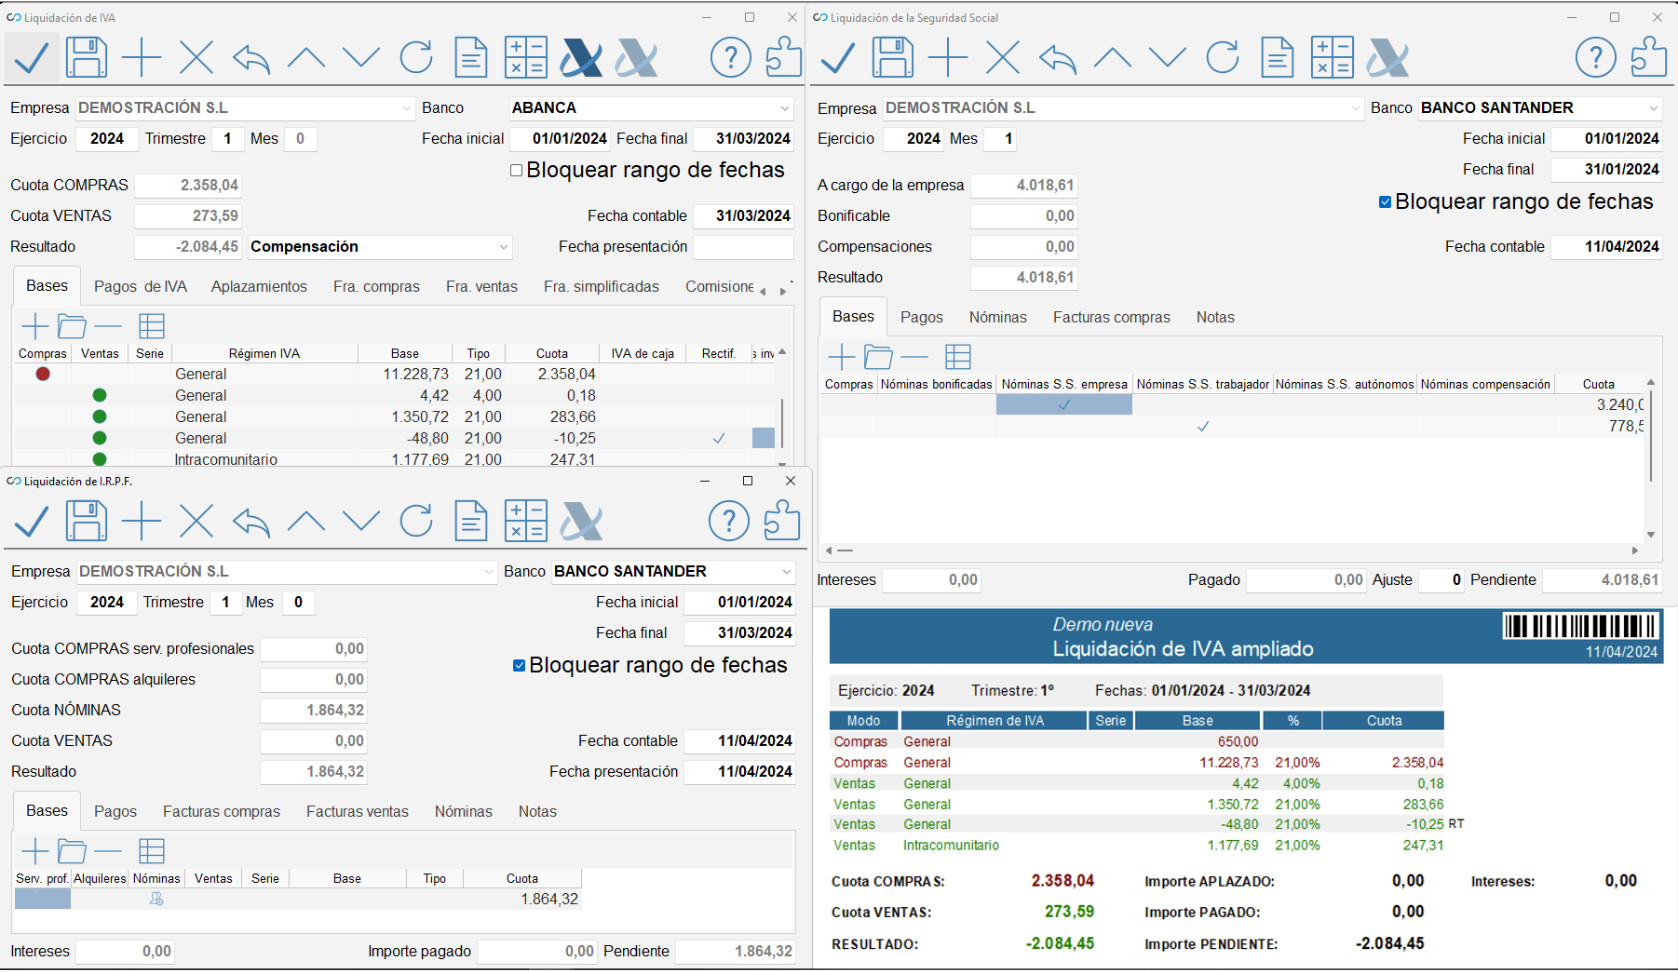
Task: Click Ajuste field in Seguridad Social window
Action: coord(1442,580)
